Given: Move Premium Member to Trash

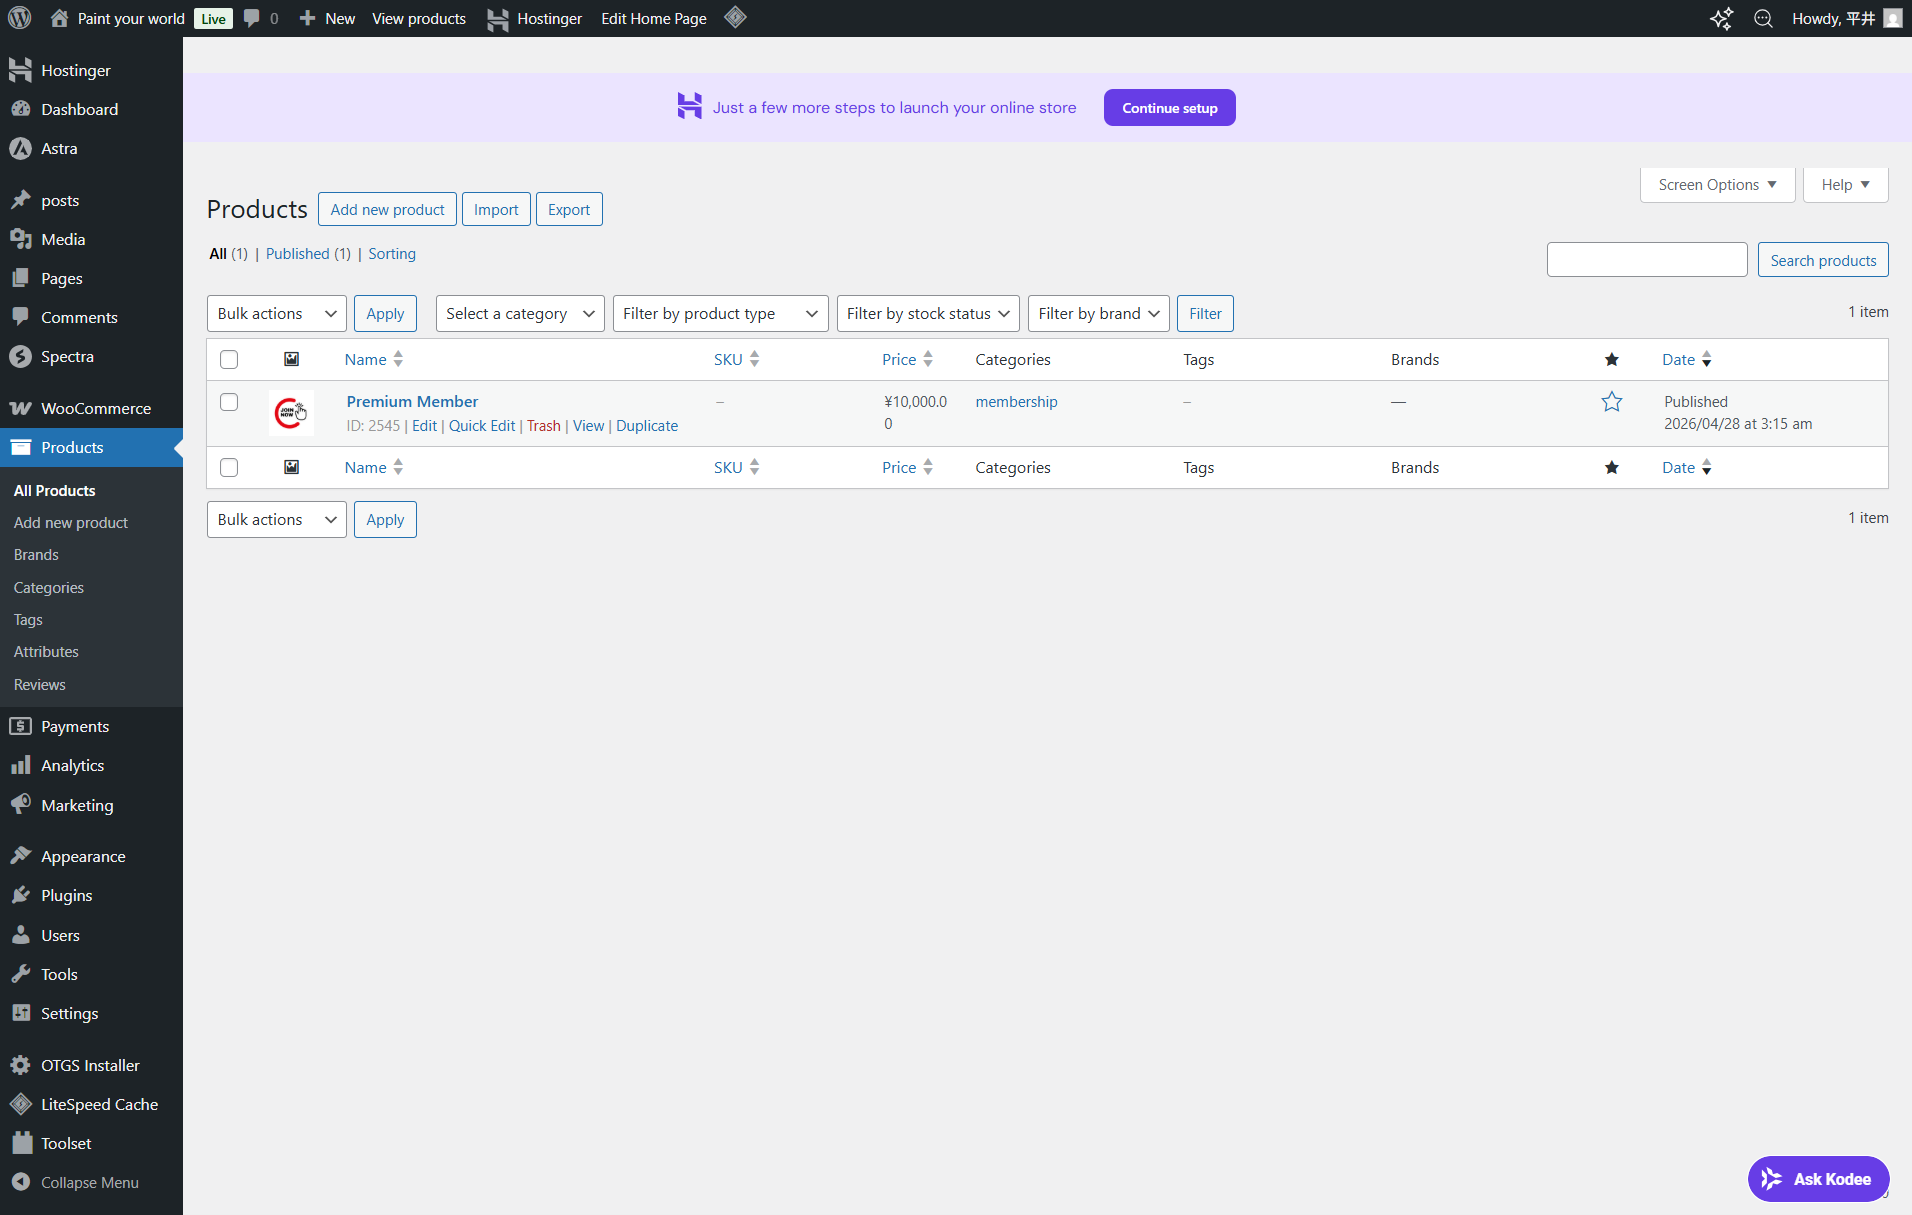Looking at the screenshot, I should click(x=544, y=425).
